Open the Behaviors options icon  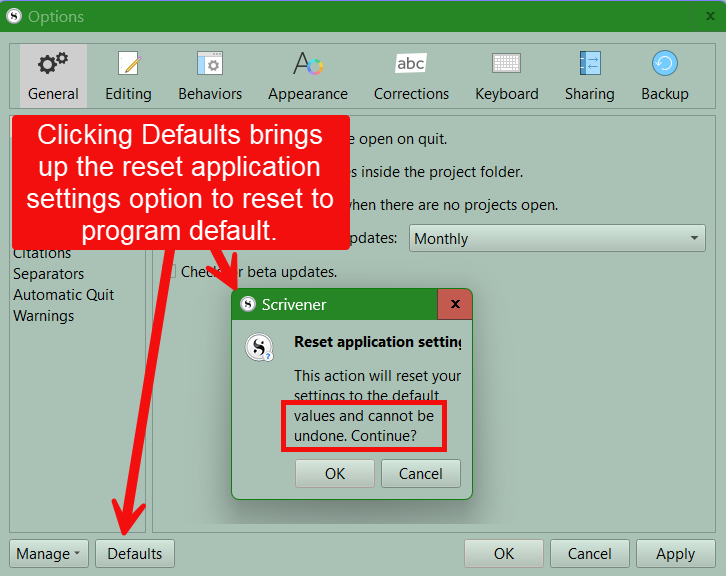210,65
